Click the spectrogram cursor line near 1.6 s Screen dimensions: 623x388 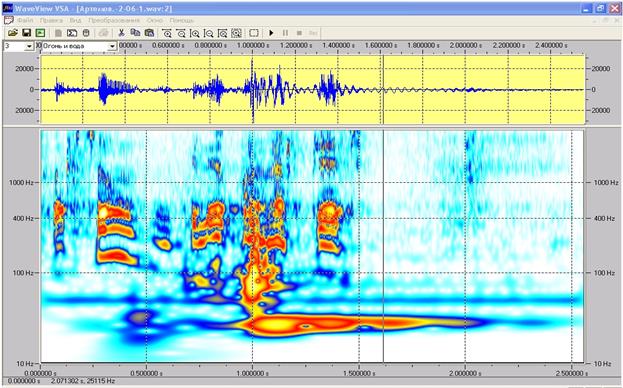pos(383,246)
